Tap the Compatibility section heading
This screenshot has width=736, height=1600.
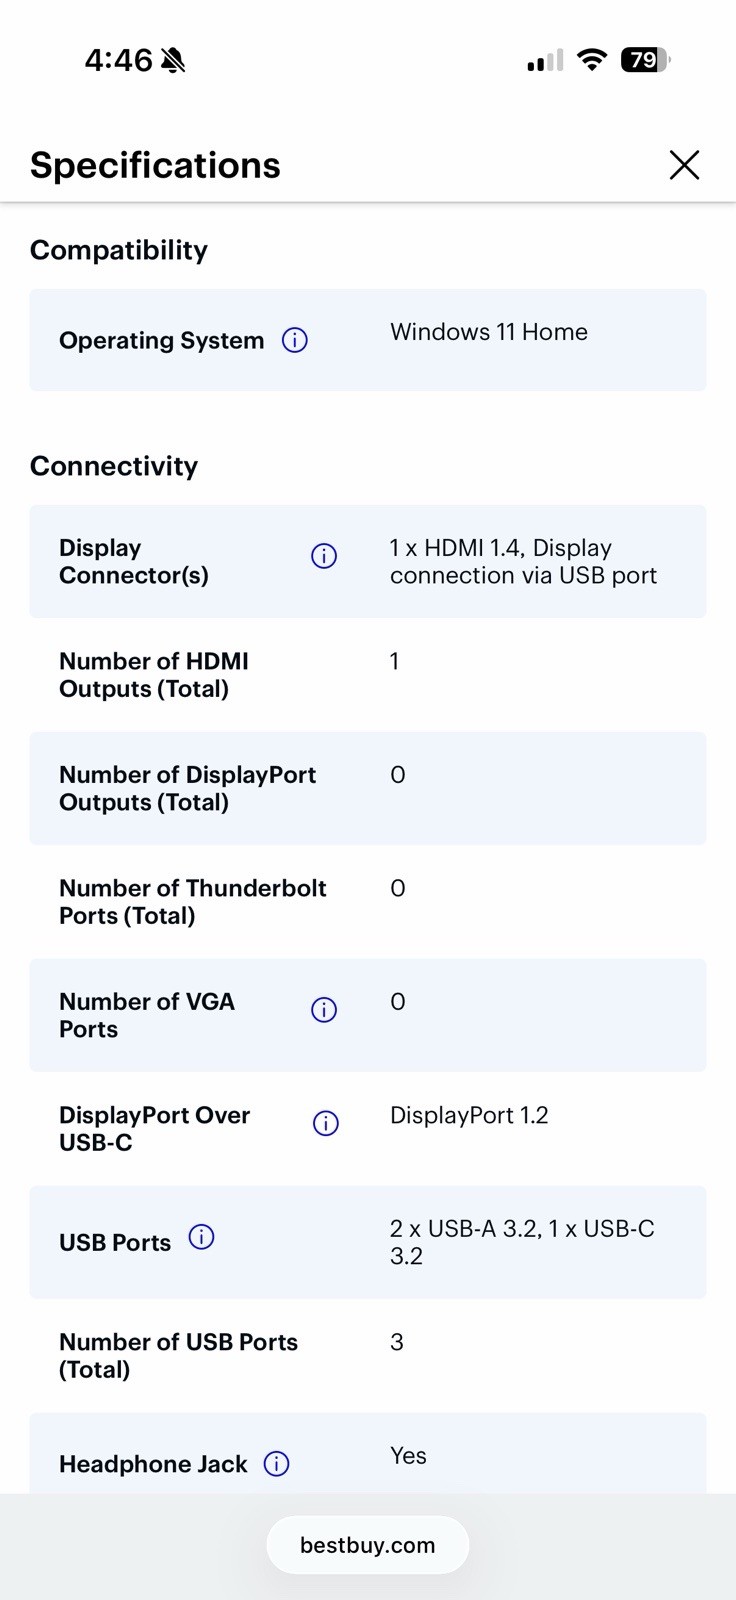[x=119, y=250]
